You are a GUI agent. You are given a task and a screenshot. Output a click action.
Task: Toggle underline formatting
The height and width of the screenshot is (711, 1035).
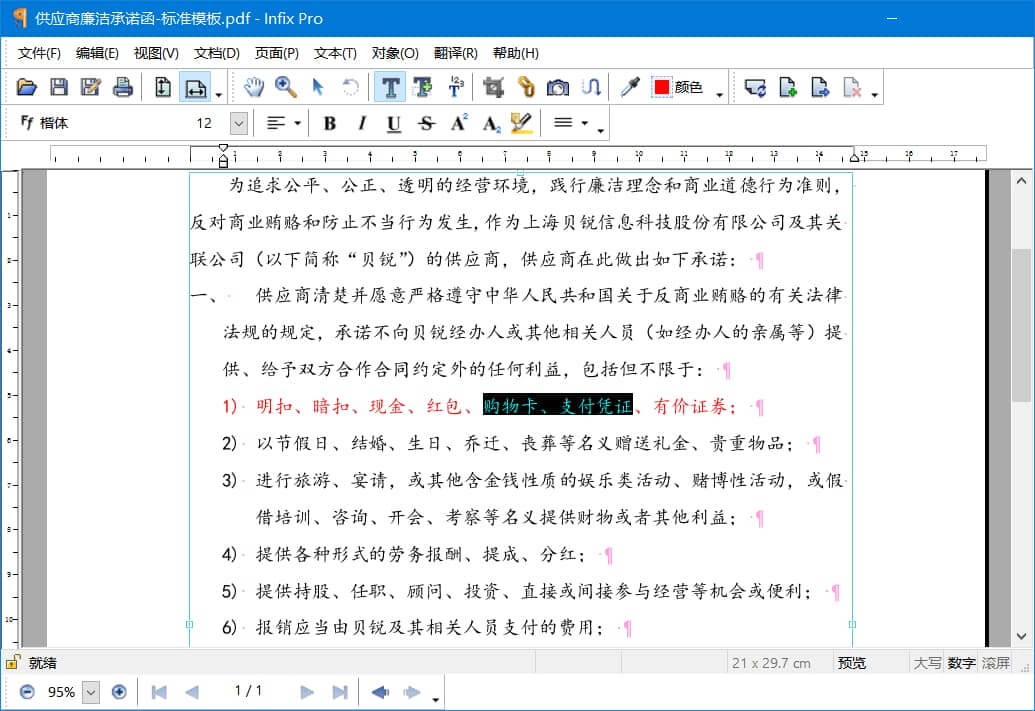pyautogui.click(x=393, y=123)
